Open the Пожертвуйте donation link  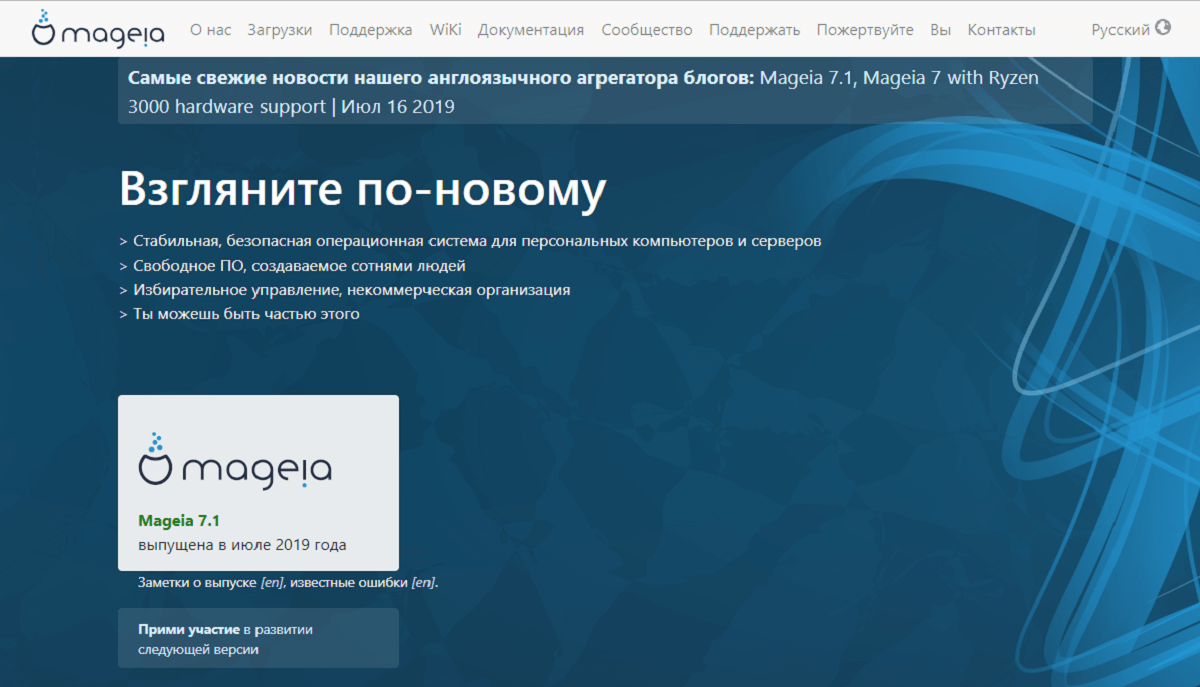864,30
